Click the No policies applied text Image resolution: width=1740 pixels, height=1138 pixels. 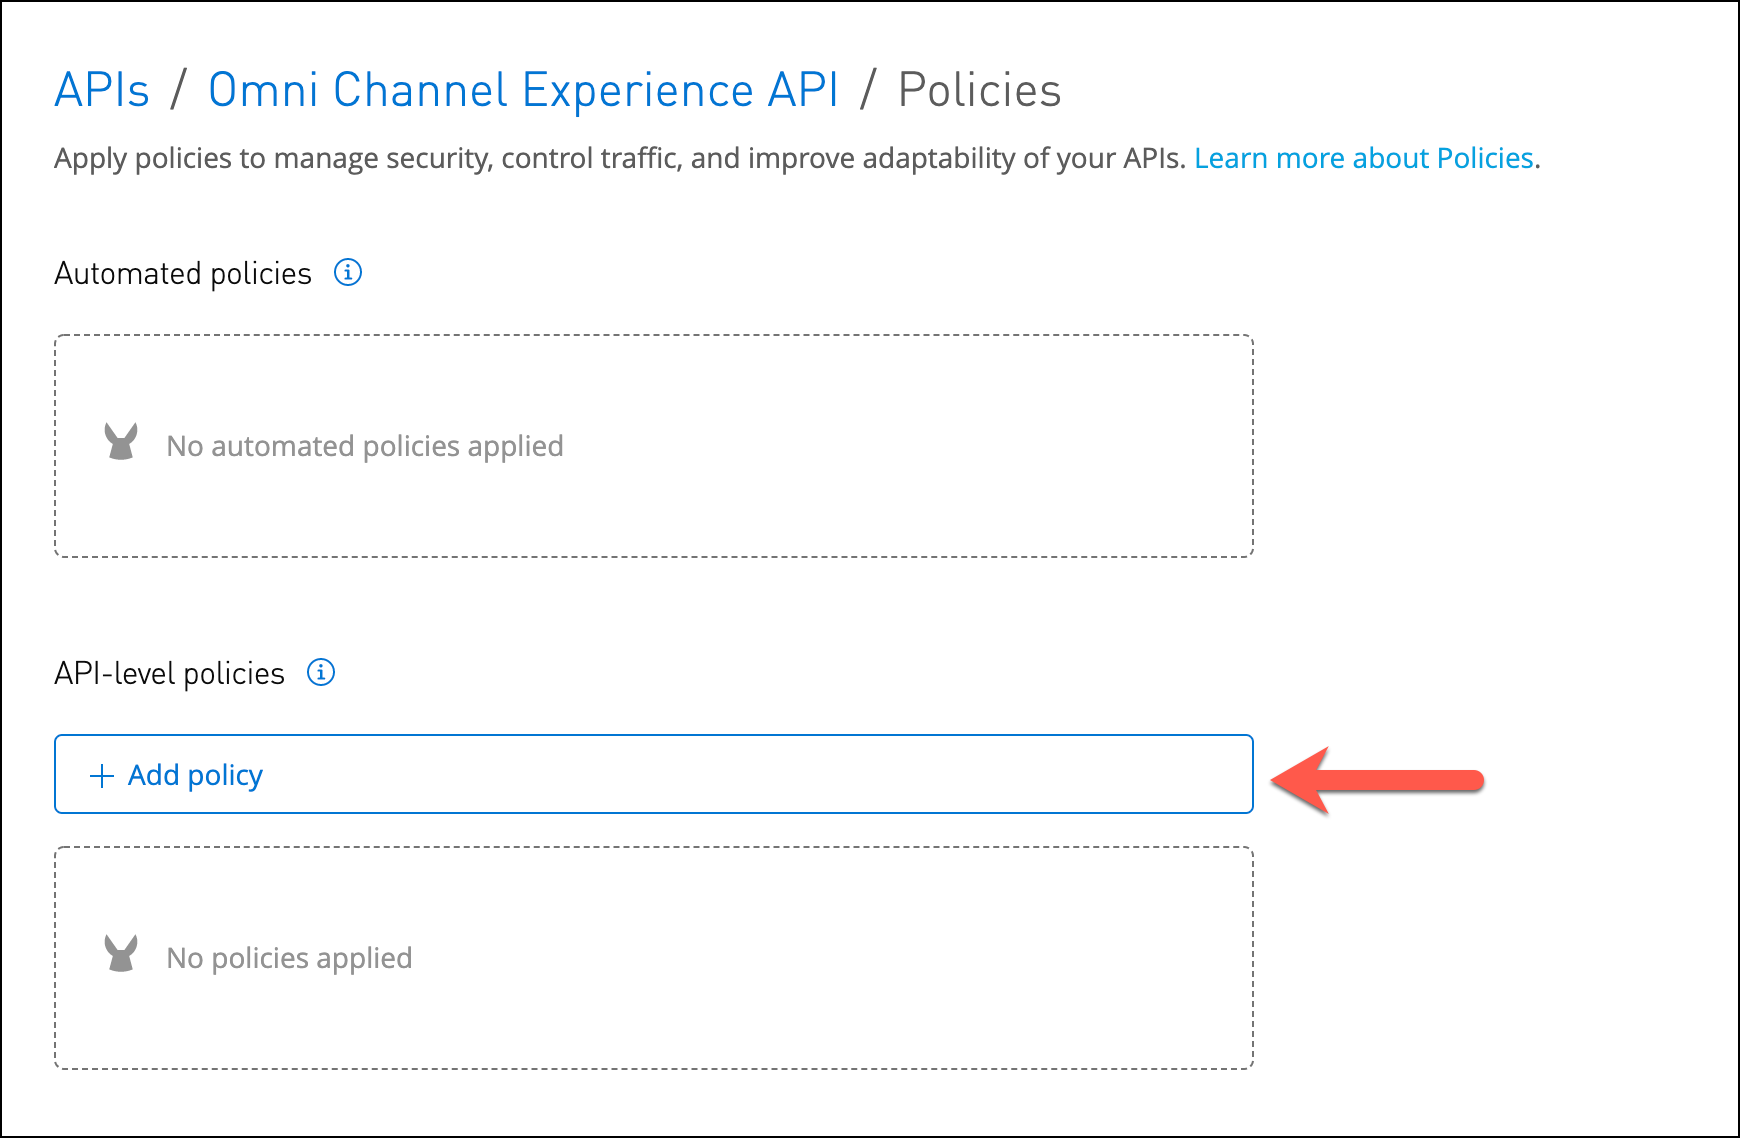point(289,958)
